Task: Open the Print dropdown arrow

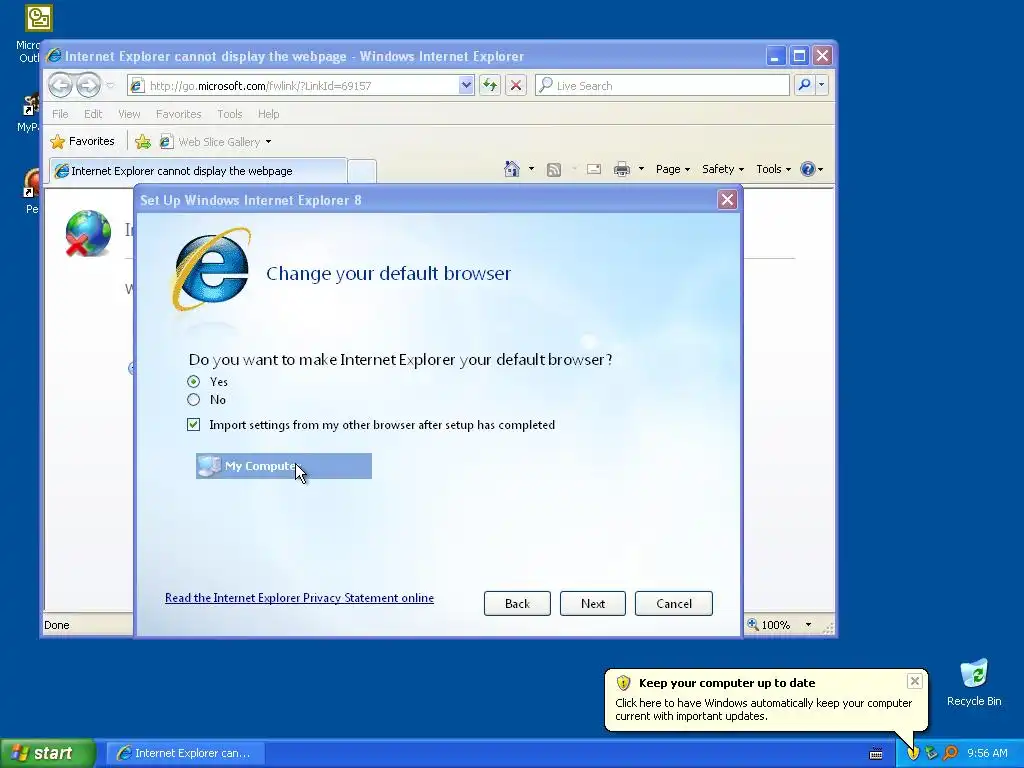Action: click(641, 169)
